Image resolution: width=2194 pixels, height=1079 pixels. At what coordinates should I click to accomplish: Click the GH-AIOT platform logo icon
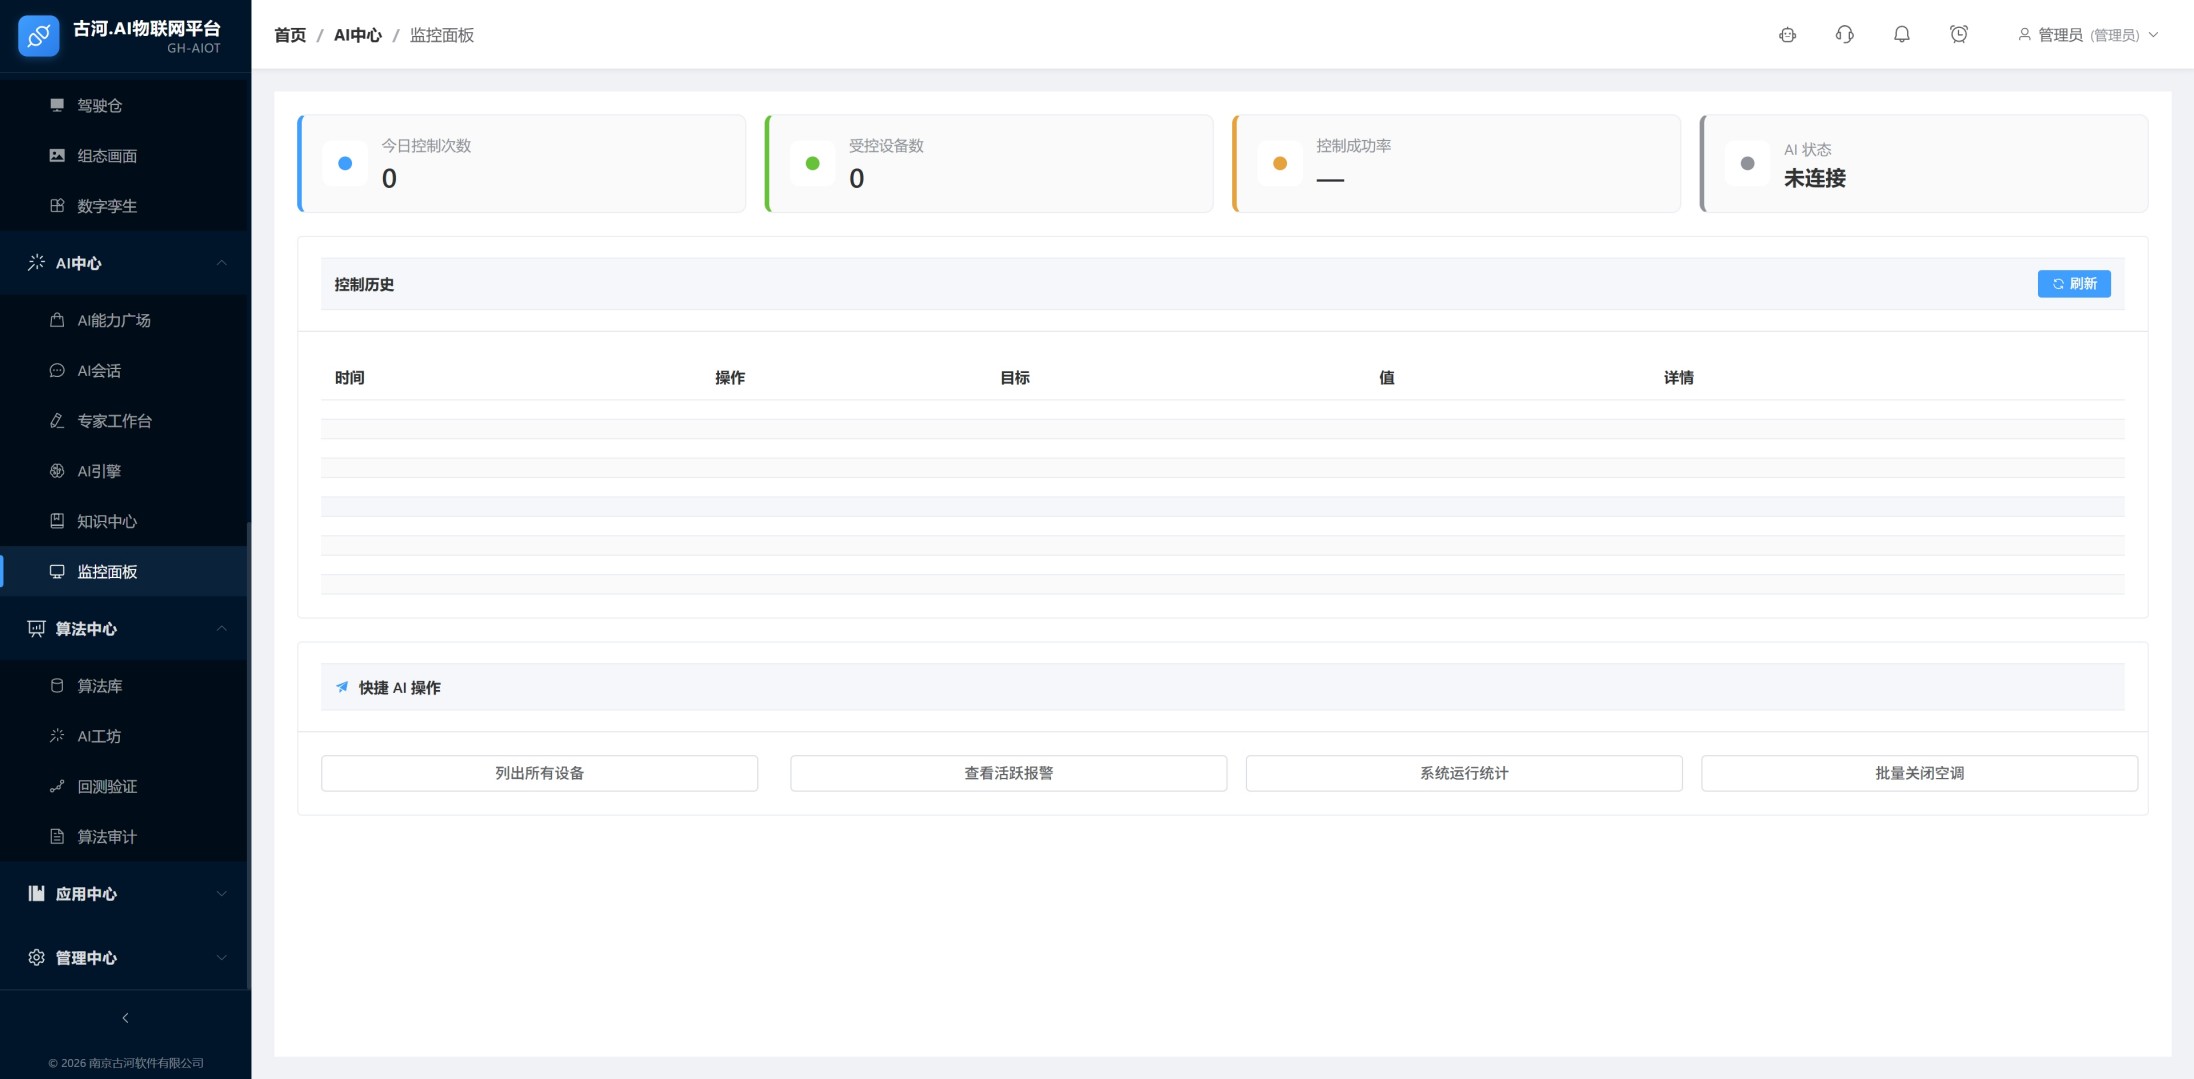(x=39, y=36)
